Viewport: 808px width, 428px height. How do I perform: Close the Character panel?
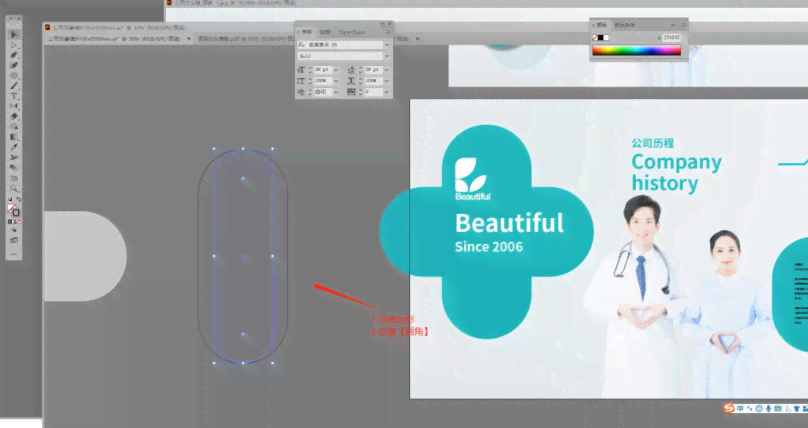[390, 24]
